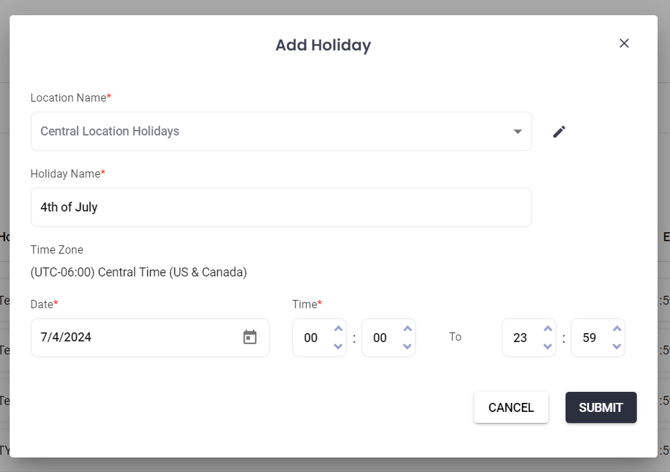
Task: Click the Holiday Name text field
Action: pyautogui.click(x=280, y=207)
